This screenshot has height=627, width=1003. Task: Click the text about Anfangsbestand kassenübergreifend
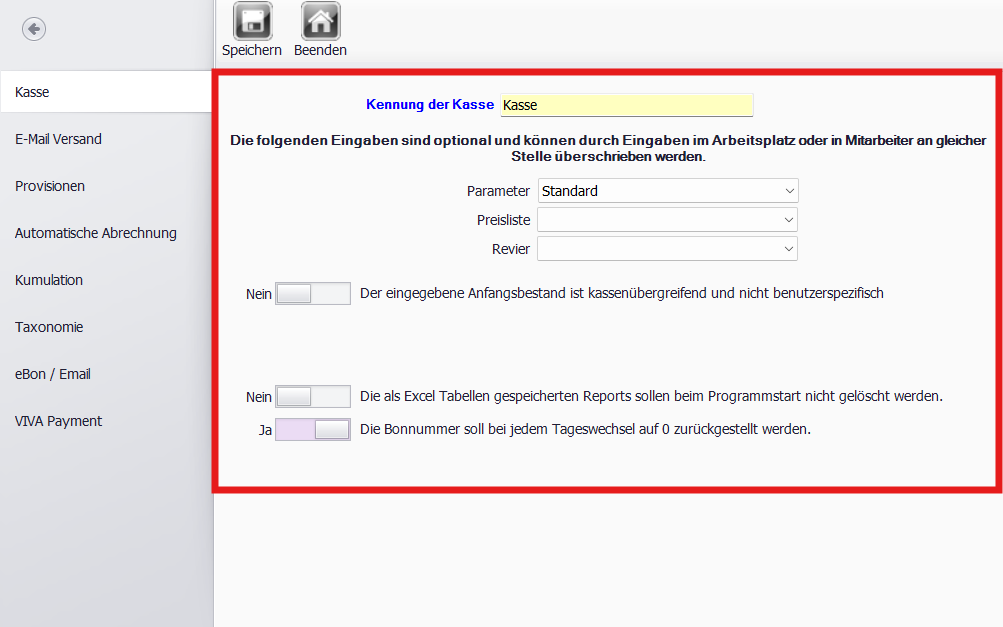(622, 293)
